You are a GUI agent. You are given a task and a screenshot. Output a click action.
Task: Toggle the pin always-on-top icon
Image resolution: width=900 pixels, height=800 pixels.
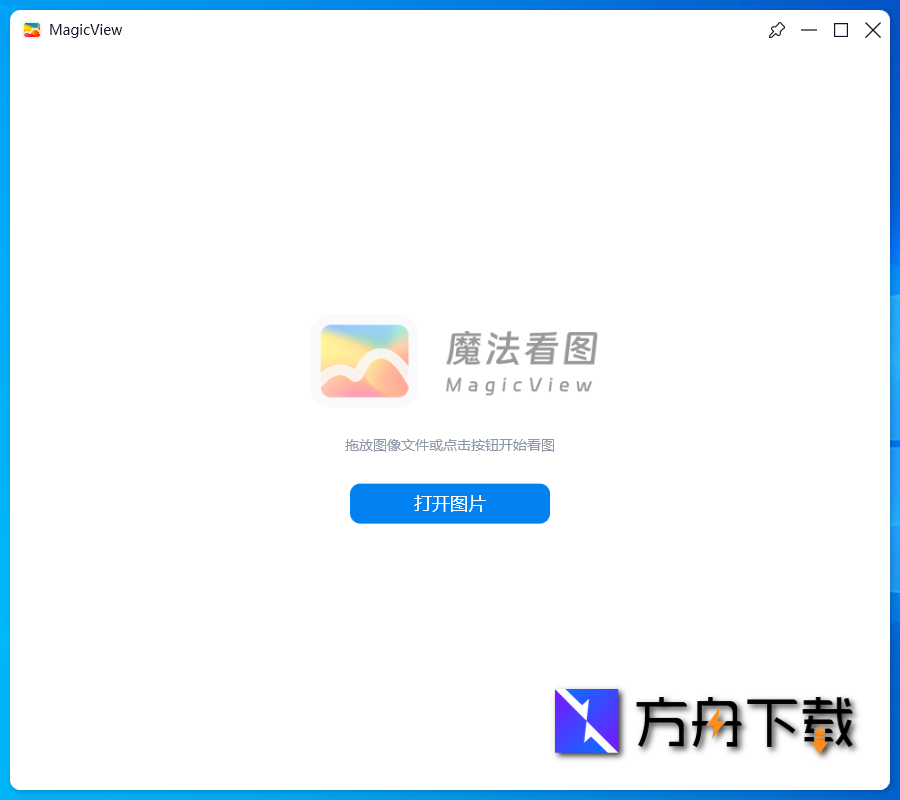(776, 30)
